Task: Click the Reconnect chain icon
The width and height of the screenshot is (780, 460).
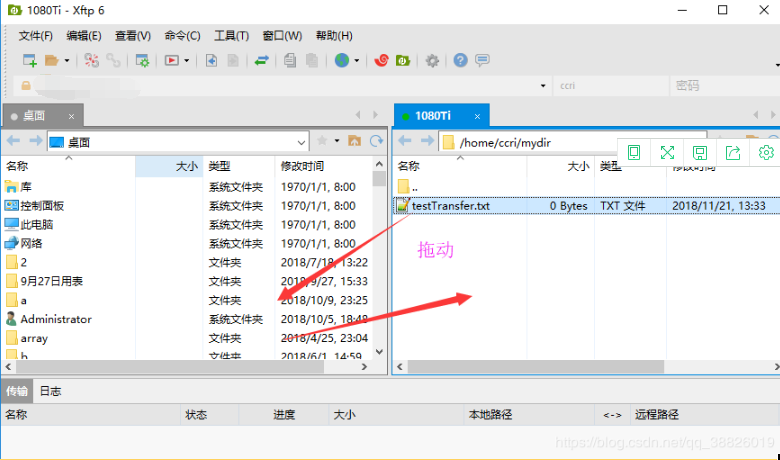Action: (x=113, y=60)
